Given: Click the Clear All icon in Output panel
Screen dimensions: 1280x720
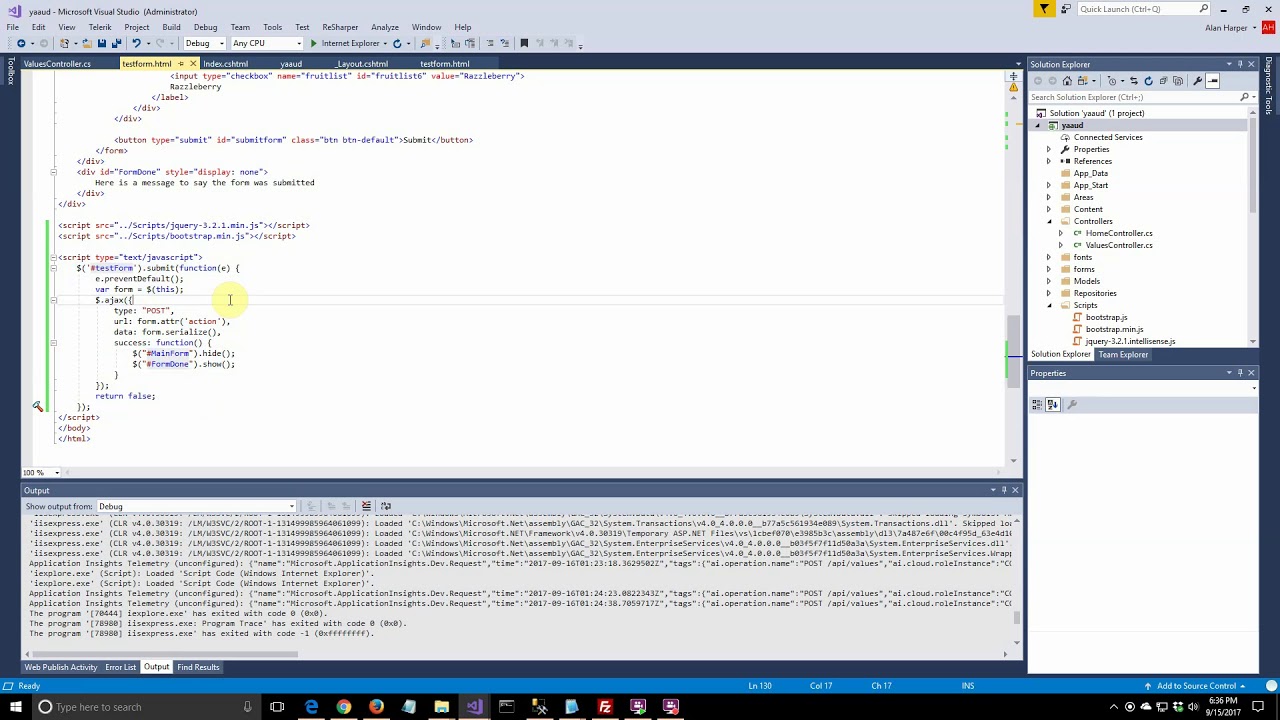Looking at the screenshot, I should click(x=366, y=506).
